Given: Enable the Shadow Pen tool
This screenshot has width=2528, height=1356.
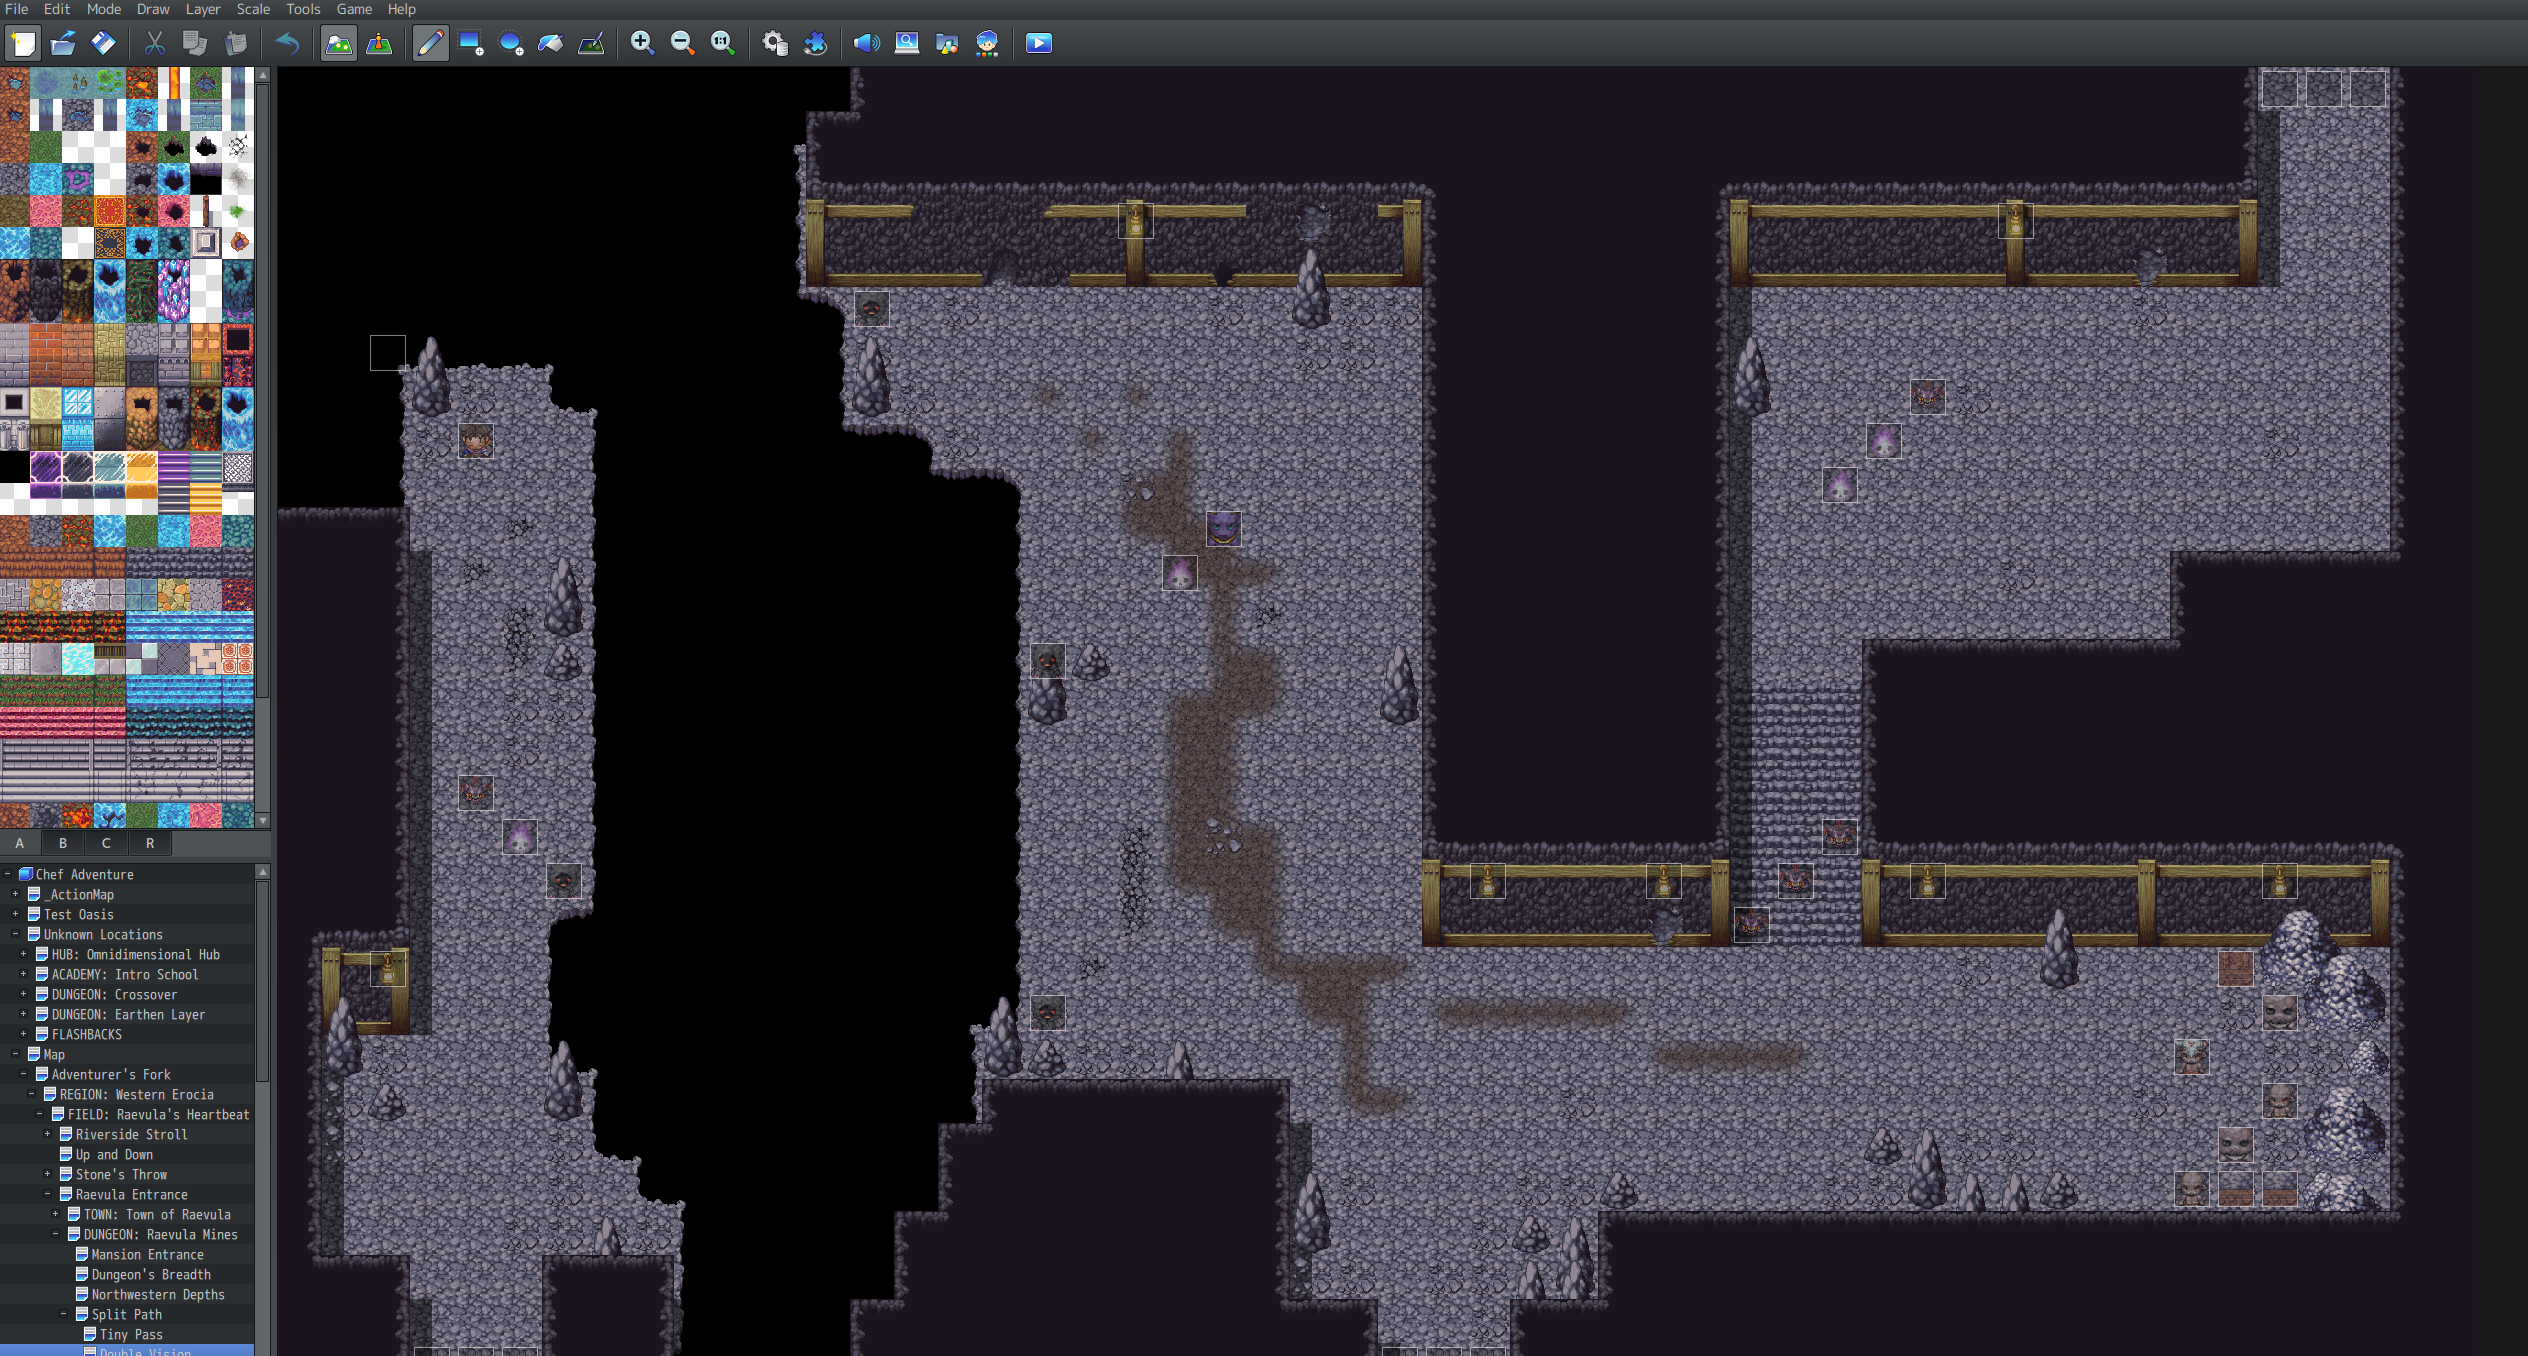Looking at the screenshot, I should pyautogui.click(x=591, y=43).
